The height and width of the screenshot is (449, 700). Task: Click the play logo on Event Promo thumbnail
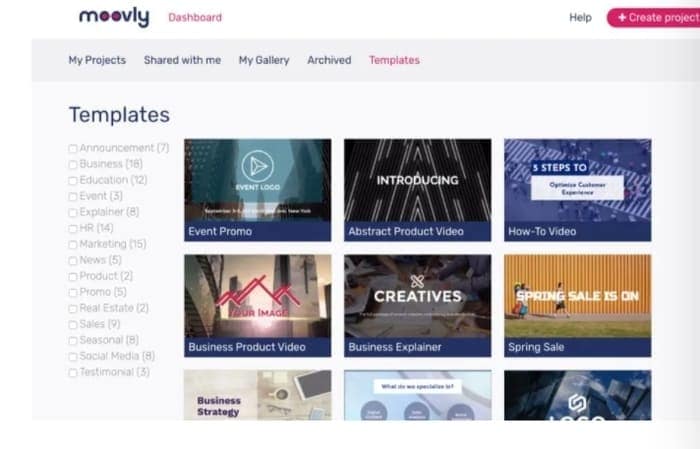coord(258,166)
